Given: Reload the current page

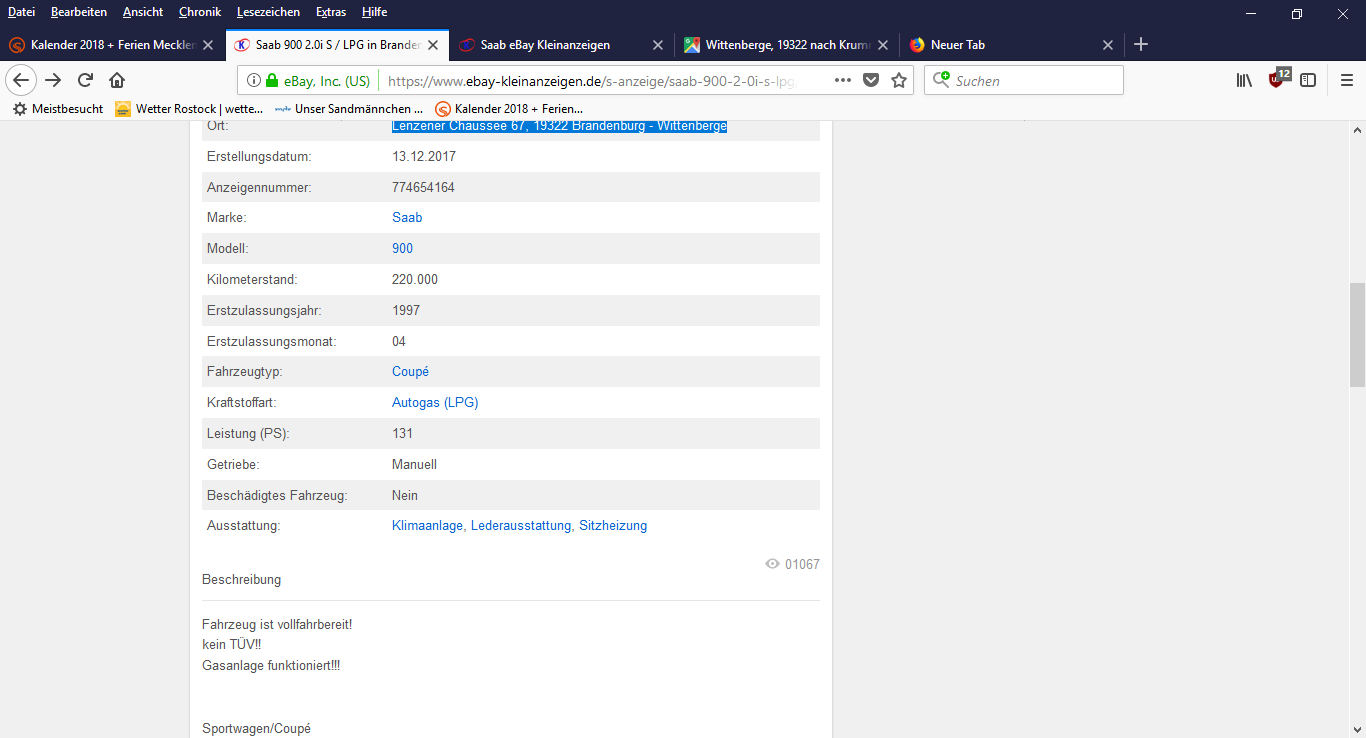Looking at the screenshot, I should click(86, 80).
